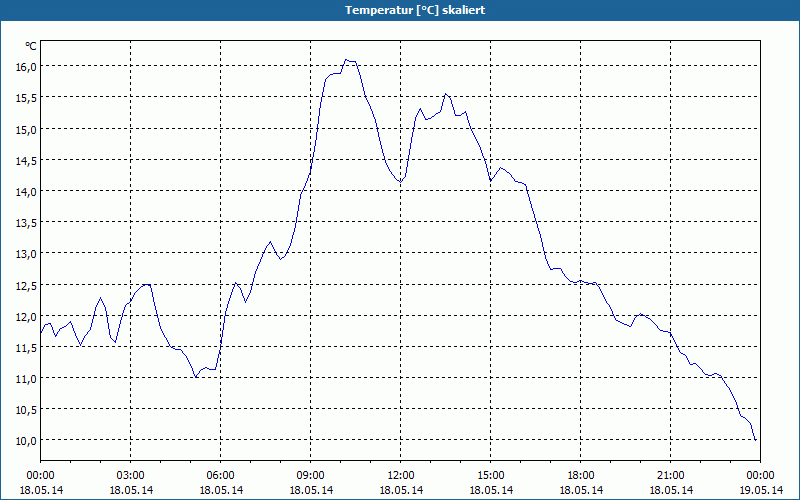
Task: Click the 03:00 time axis label
Action: pyautogui.click(x=131, y=476)
